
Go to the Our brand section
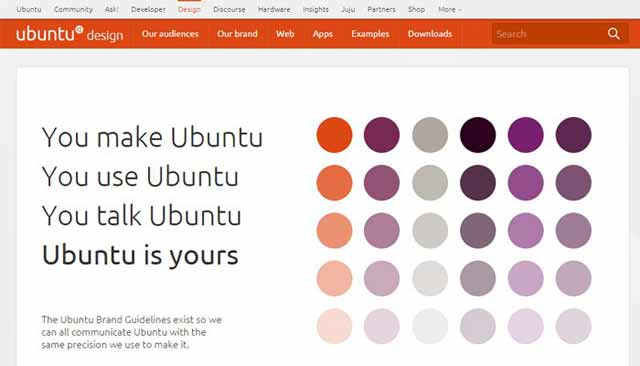[x=237, y=34]
